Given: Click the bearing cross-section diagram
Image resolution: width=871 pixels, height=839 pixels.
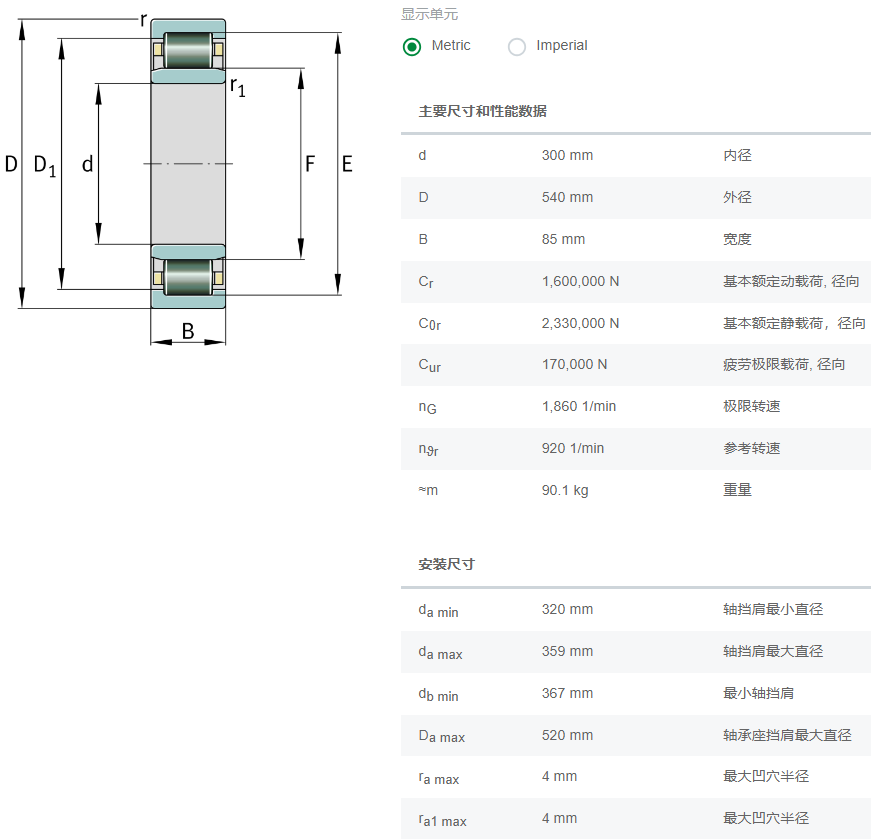Looking at the screenshot, I should [x=179, y=179].
